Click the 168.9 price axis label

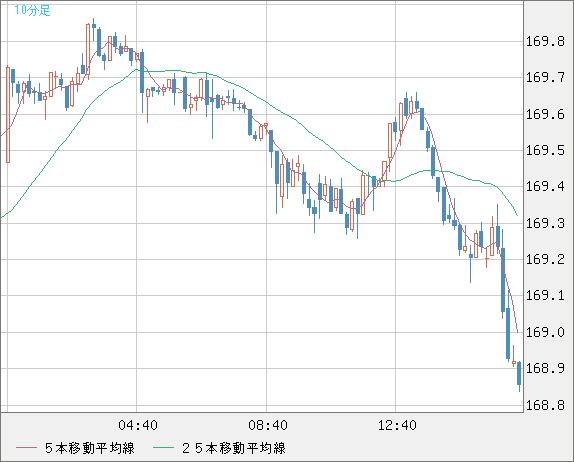click(x=545, y=368)
